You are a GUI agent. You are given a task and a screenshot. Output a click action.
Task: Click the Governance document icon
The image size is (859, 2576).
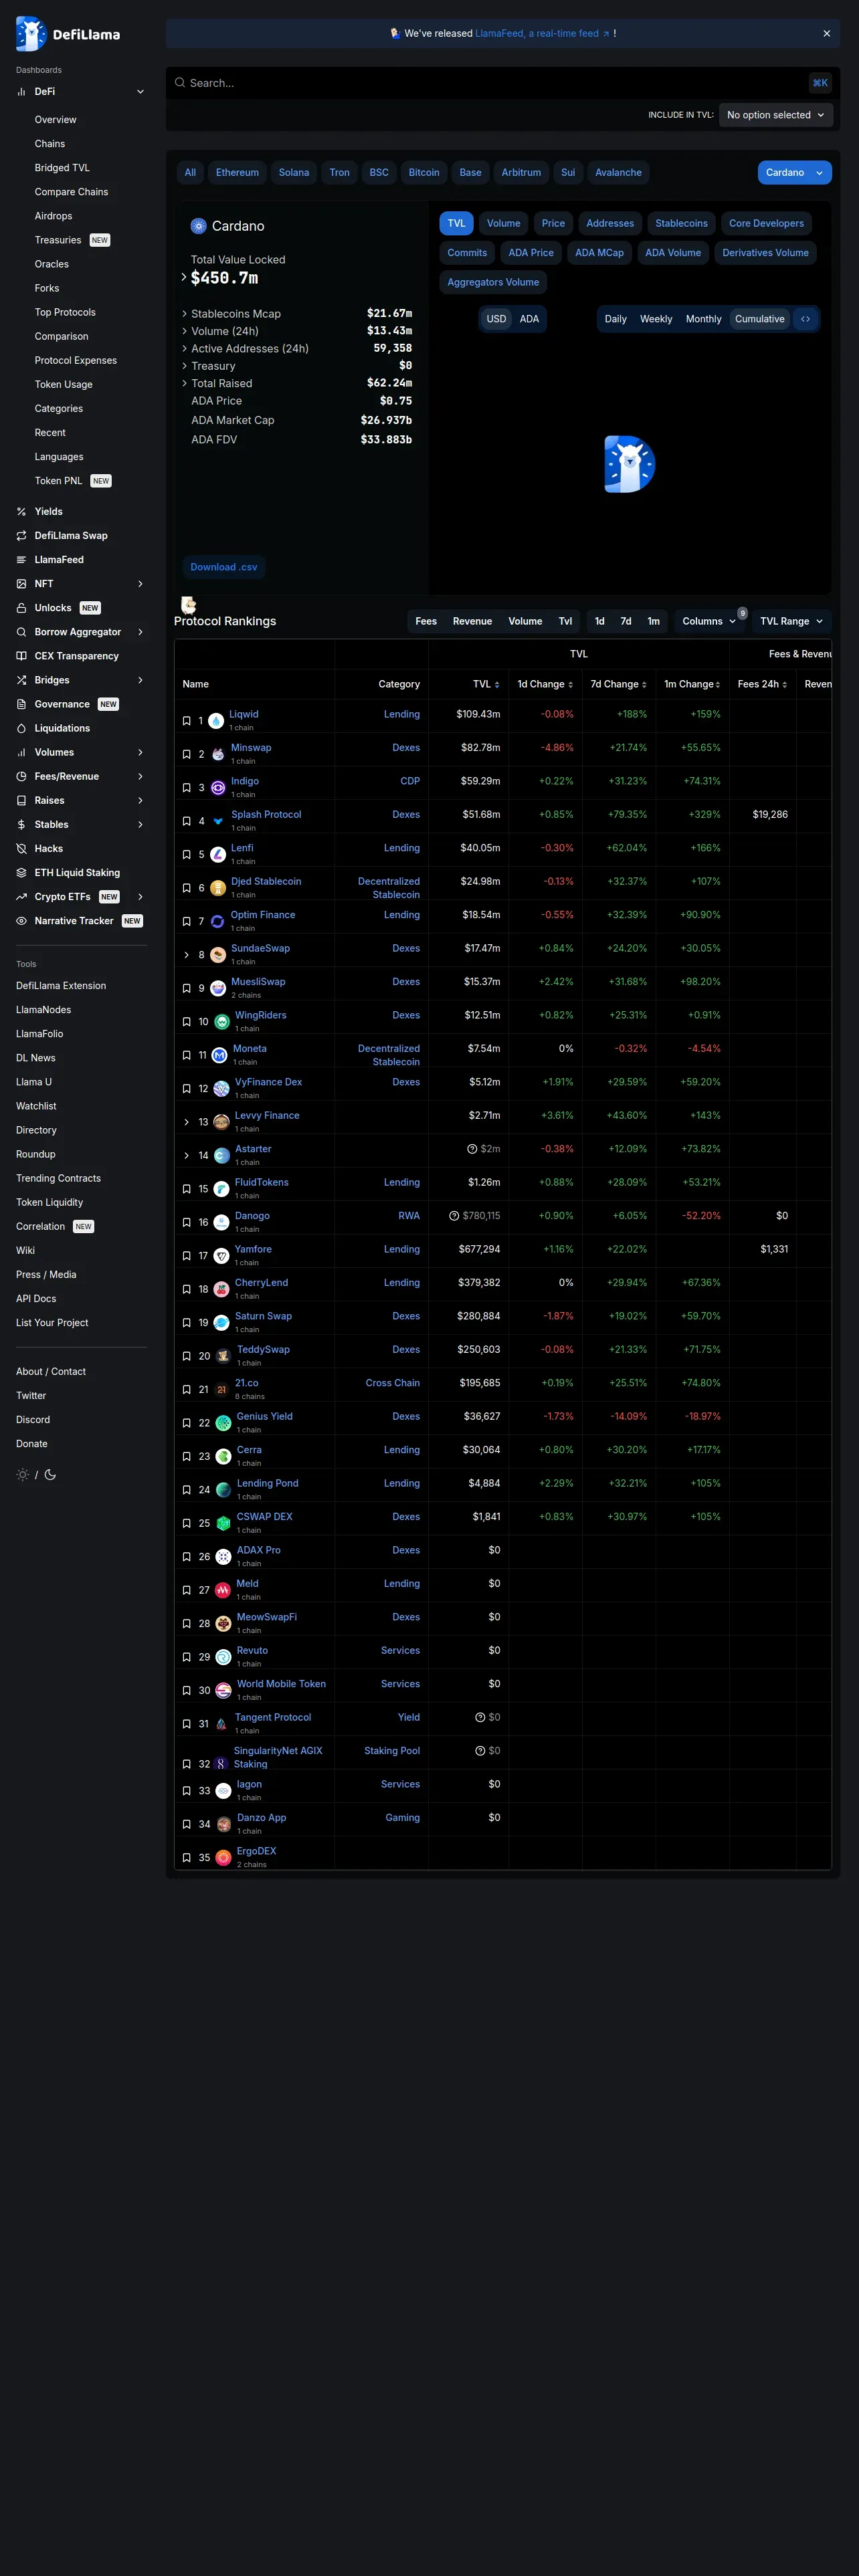21,704
